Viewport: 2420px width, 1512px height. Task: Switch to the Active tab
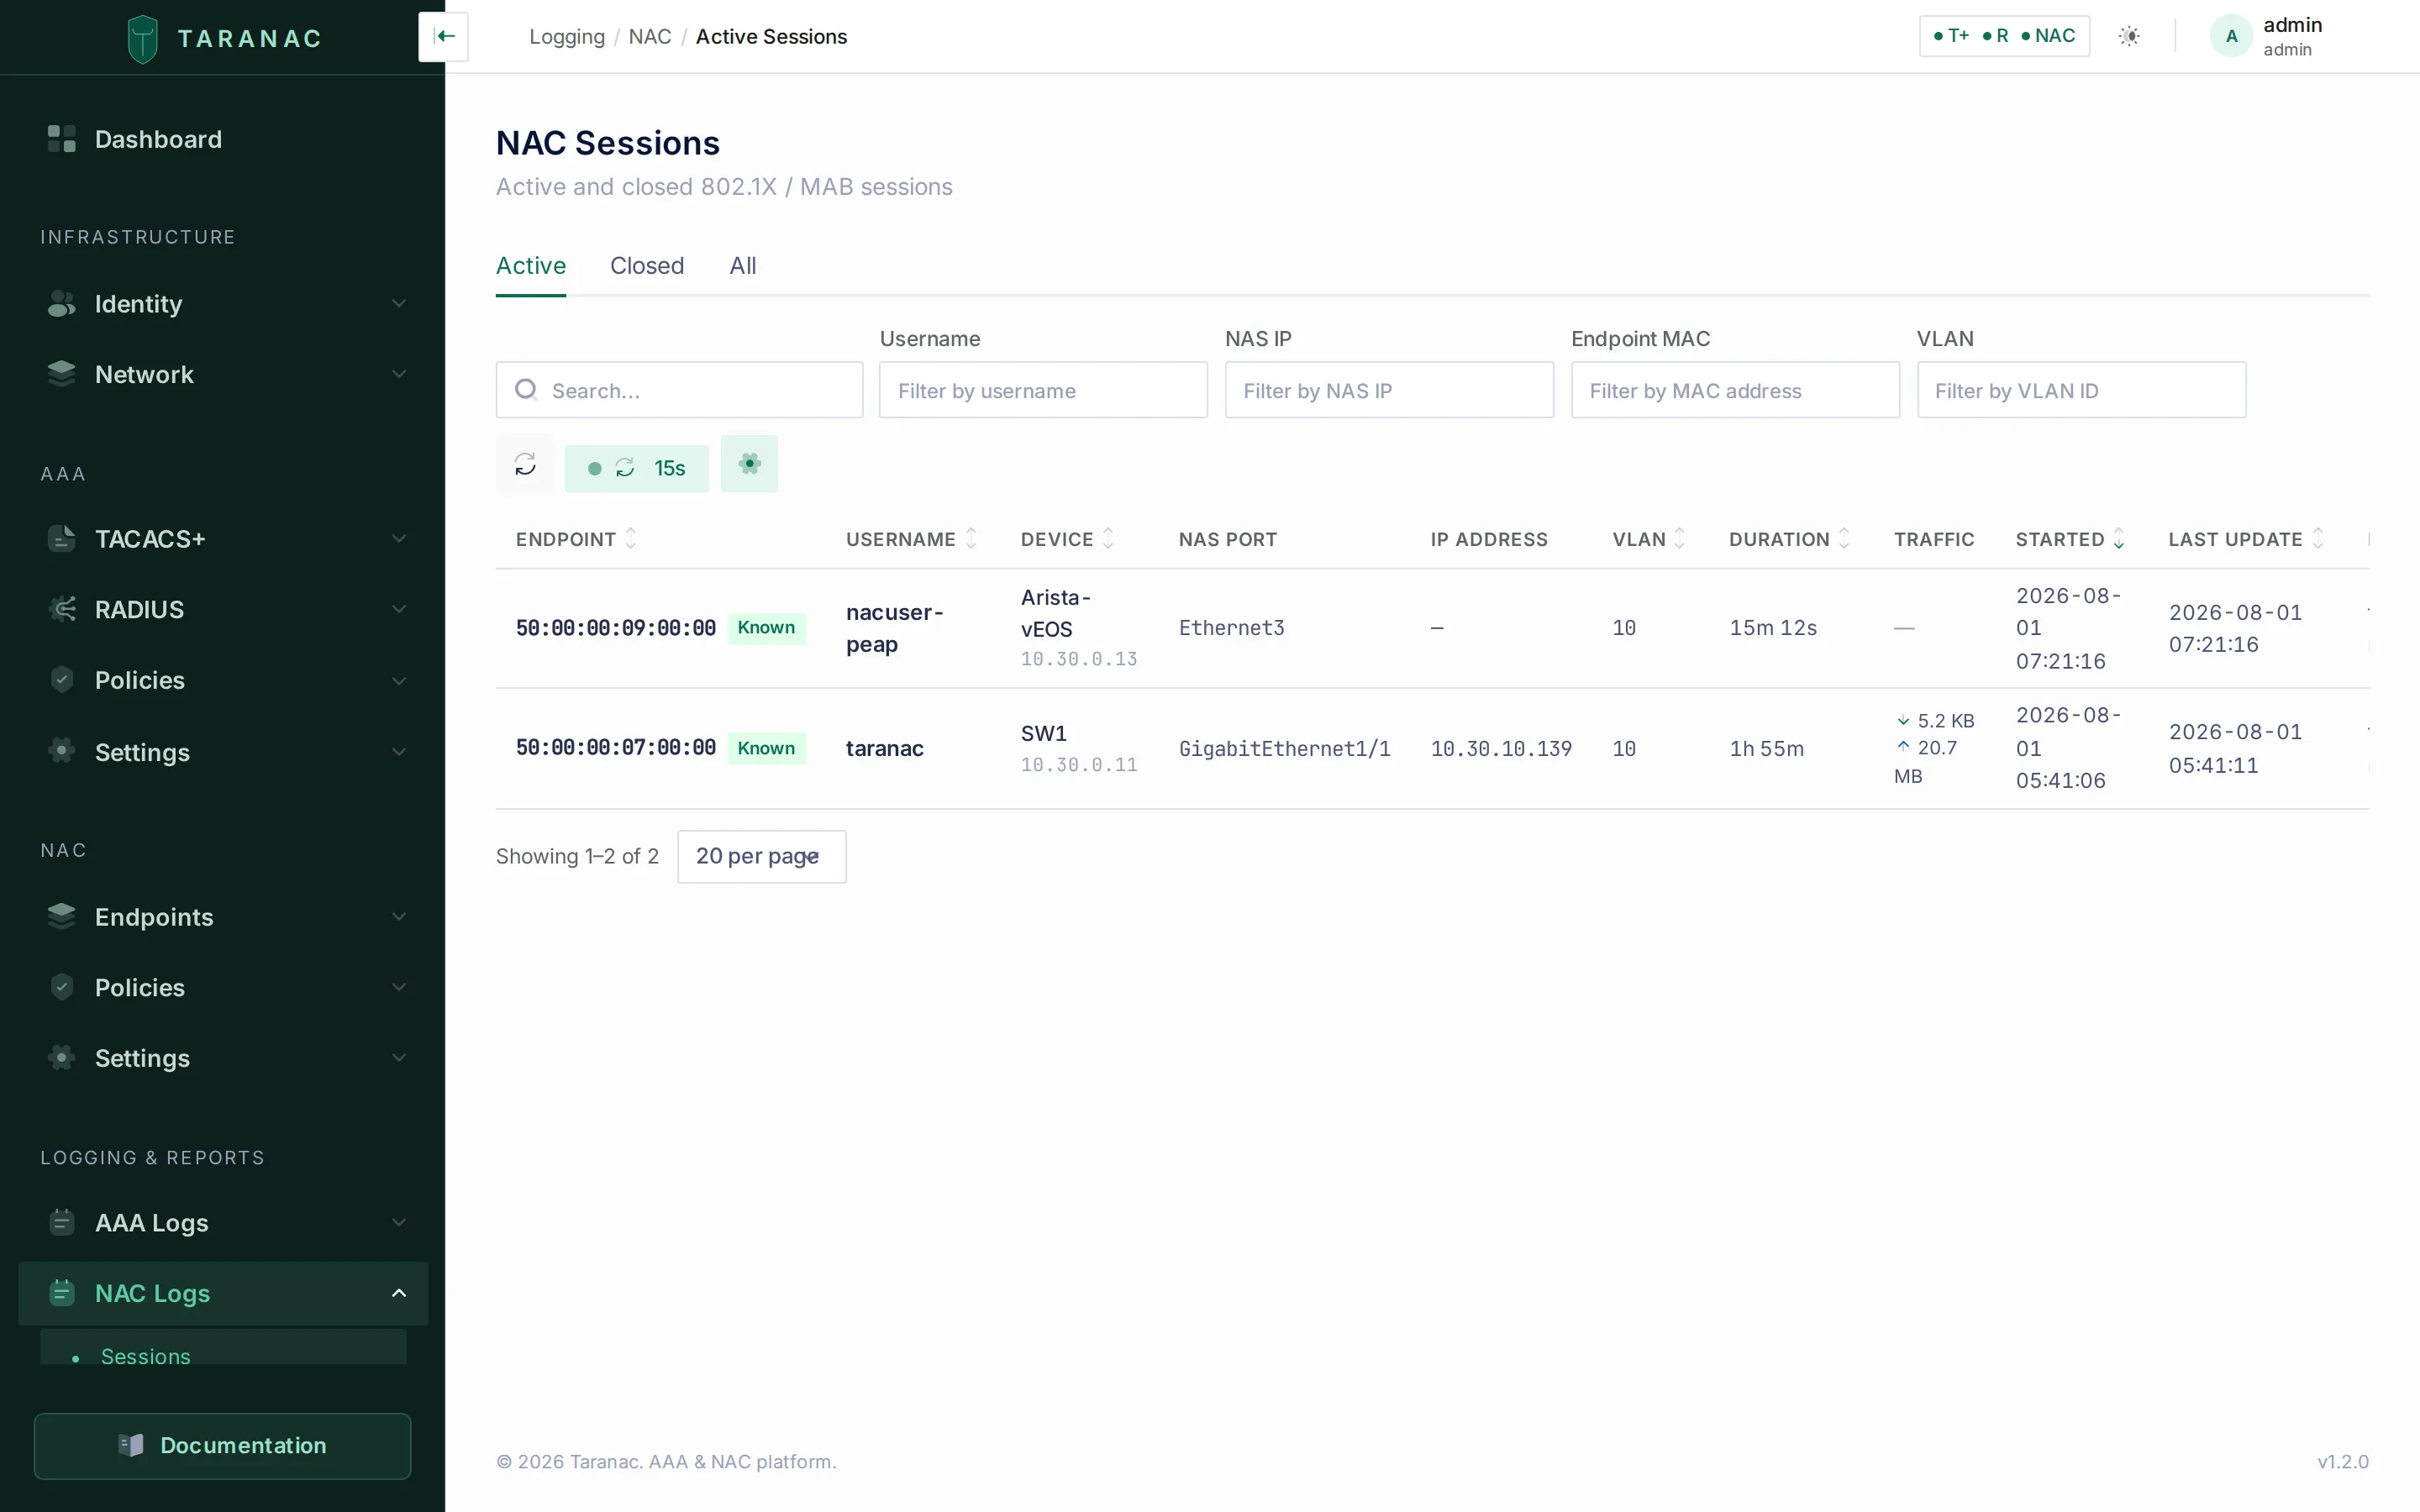coord(531,266)
